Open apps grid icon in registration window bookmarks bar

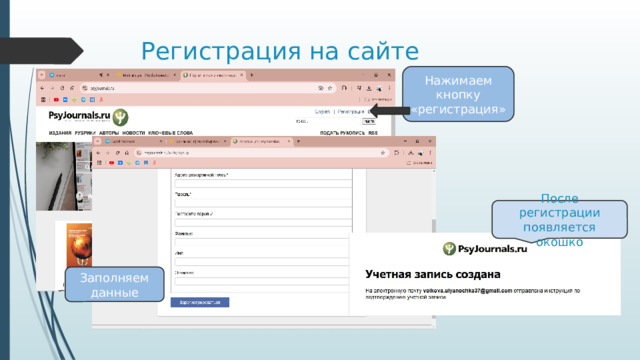click(99, 163)
